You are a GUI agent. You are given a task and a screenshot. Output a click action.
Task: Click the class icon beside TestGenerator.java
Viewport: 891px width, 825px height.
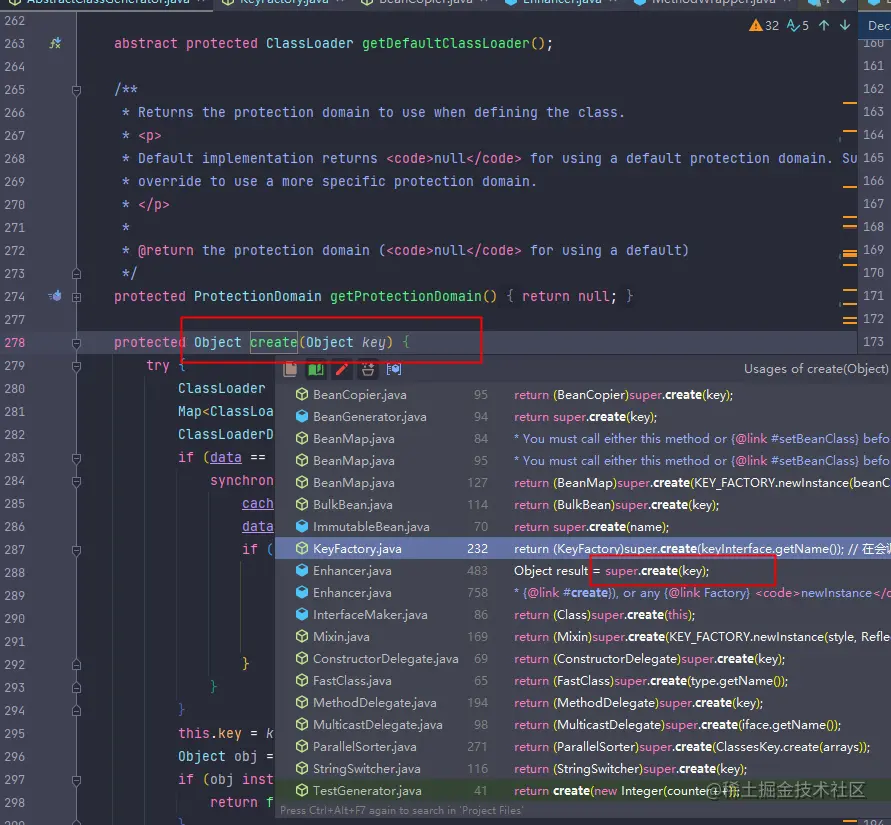(302, 790)
